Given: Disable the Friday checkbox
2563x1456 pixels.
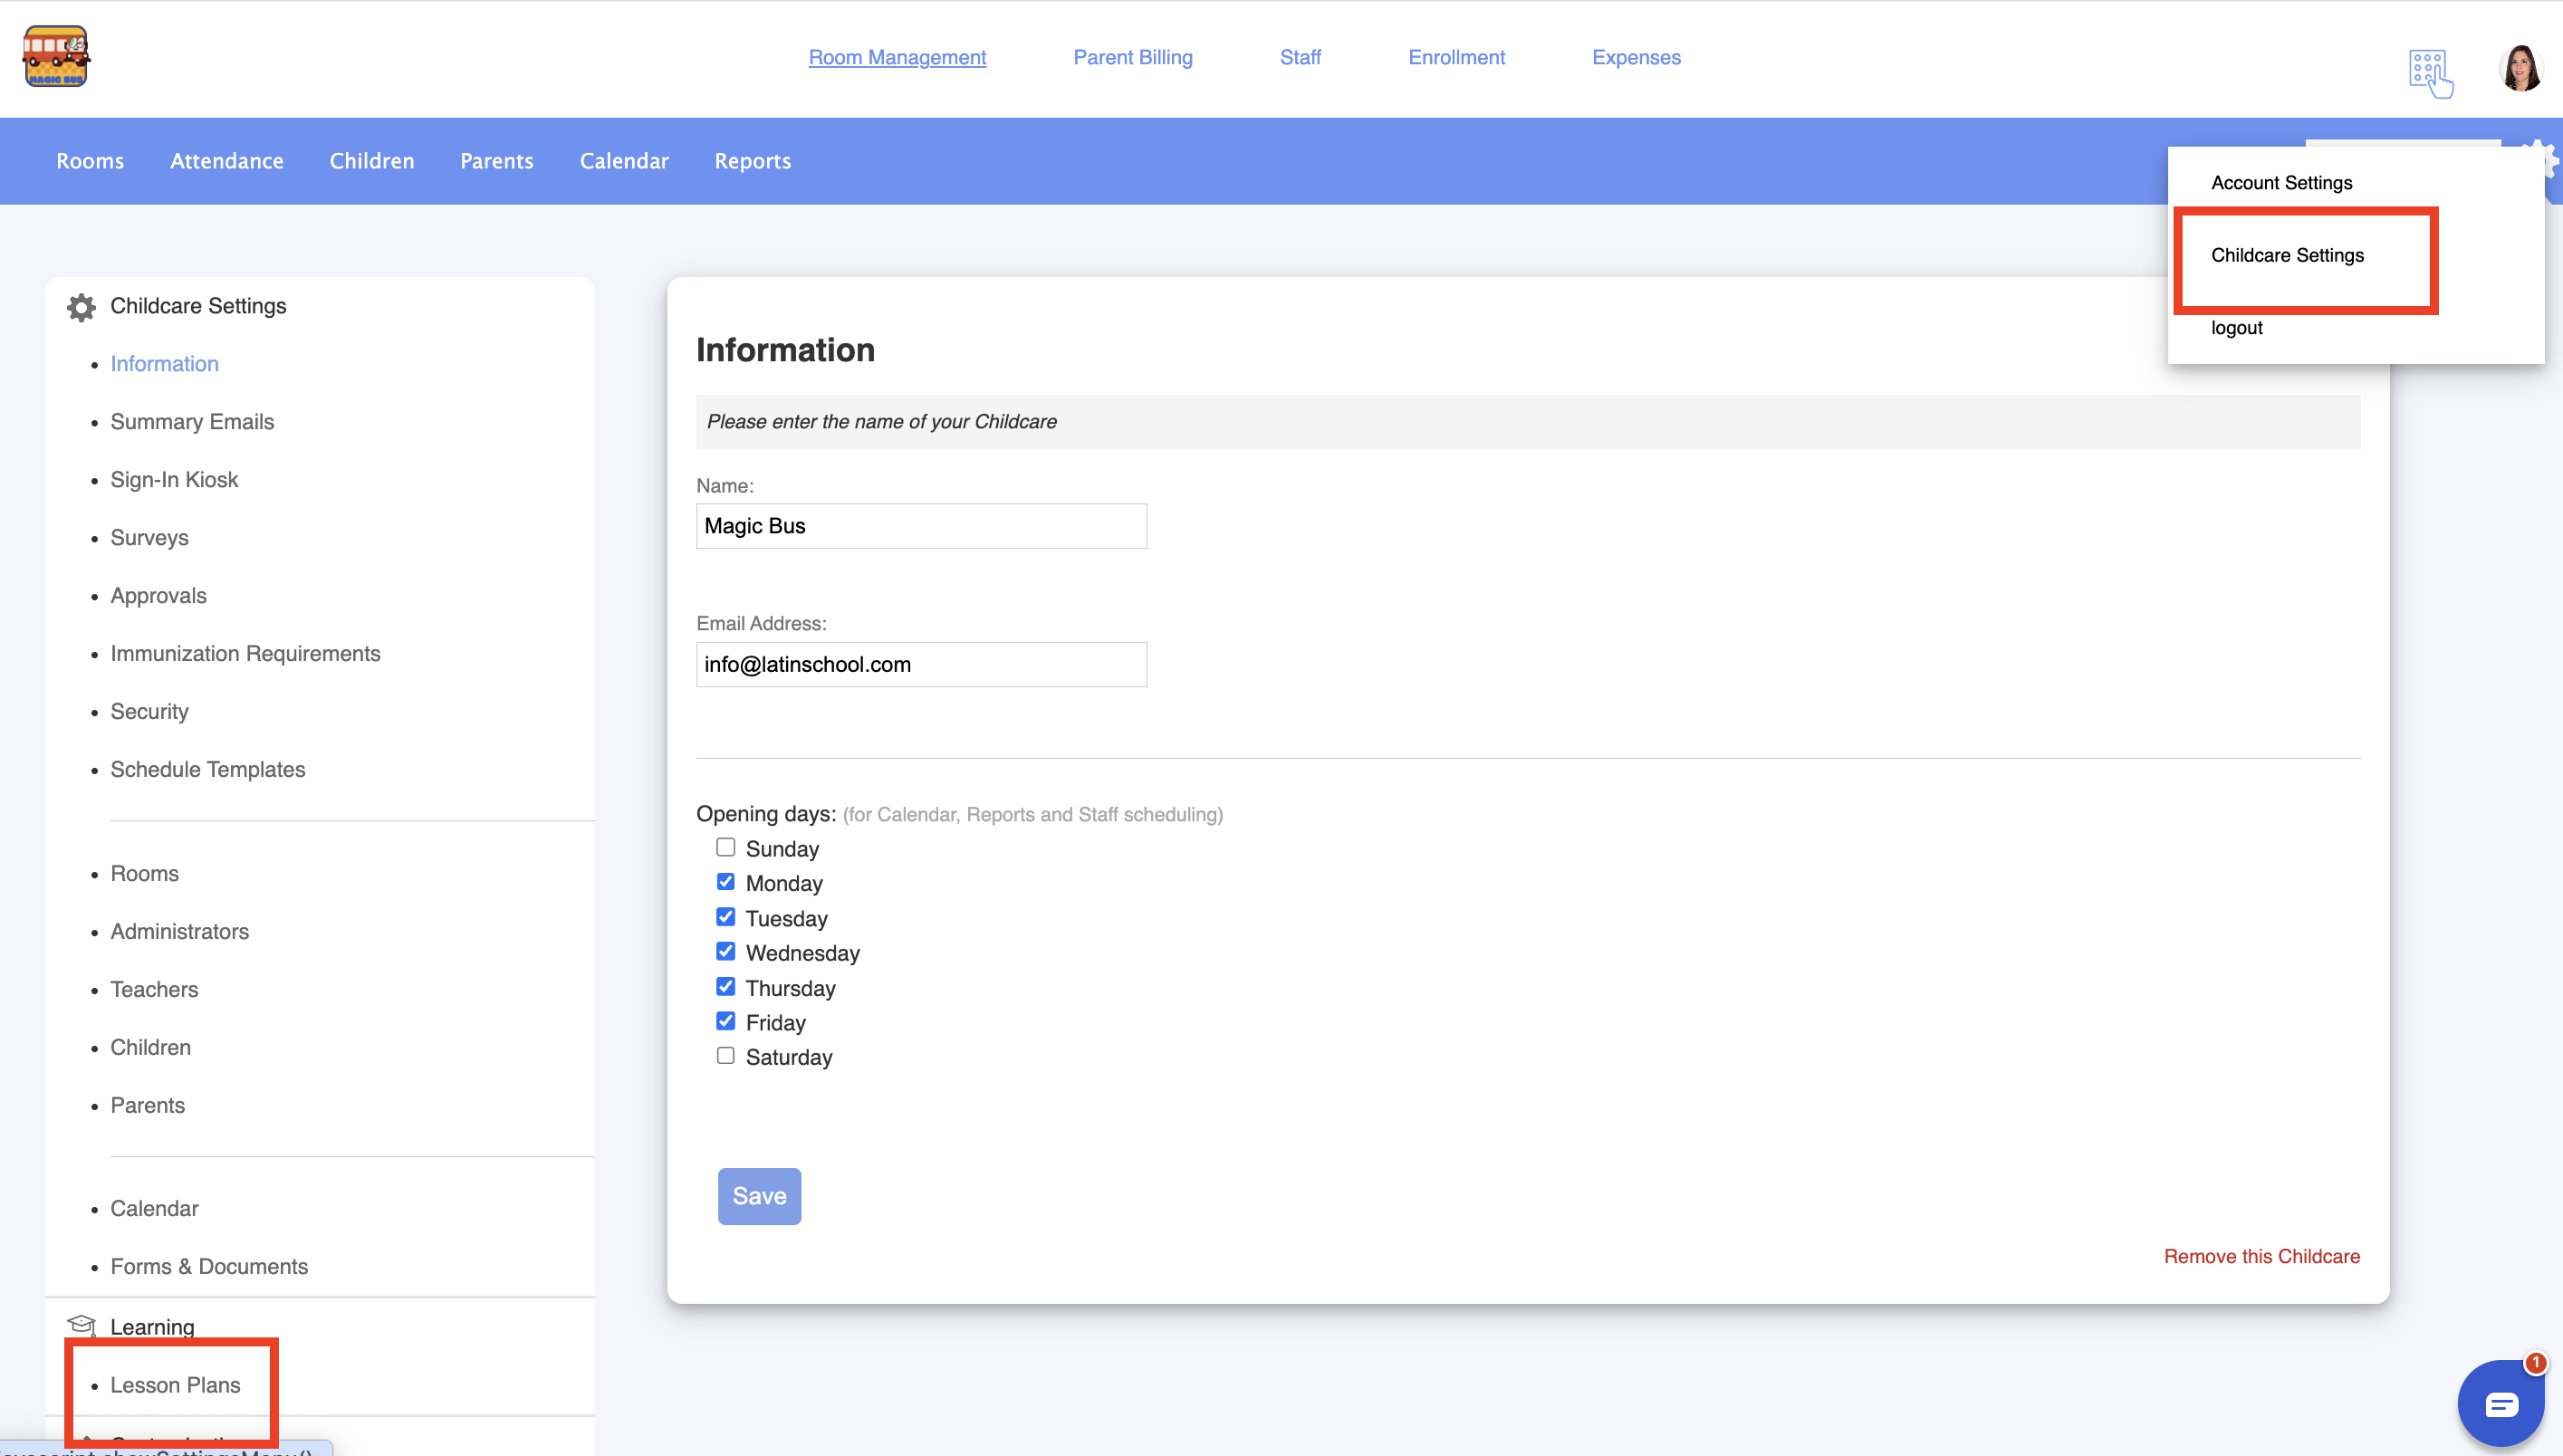Looking at the screenshot, I should tap(725, 1021).
